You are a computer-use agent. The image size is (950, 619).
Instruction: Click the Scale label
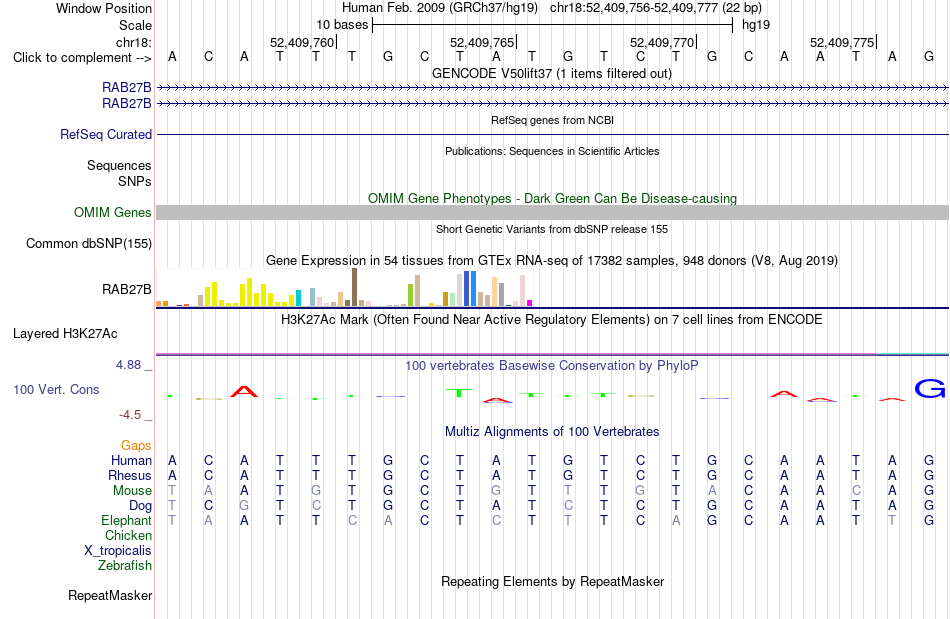135,25
